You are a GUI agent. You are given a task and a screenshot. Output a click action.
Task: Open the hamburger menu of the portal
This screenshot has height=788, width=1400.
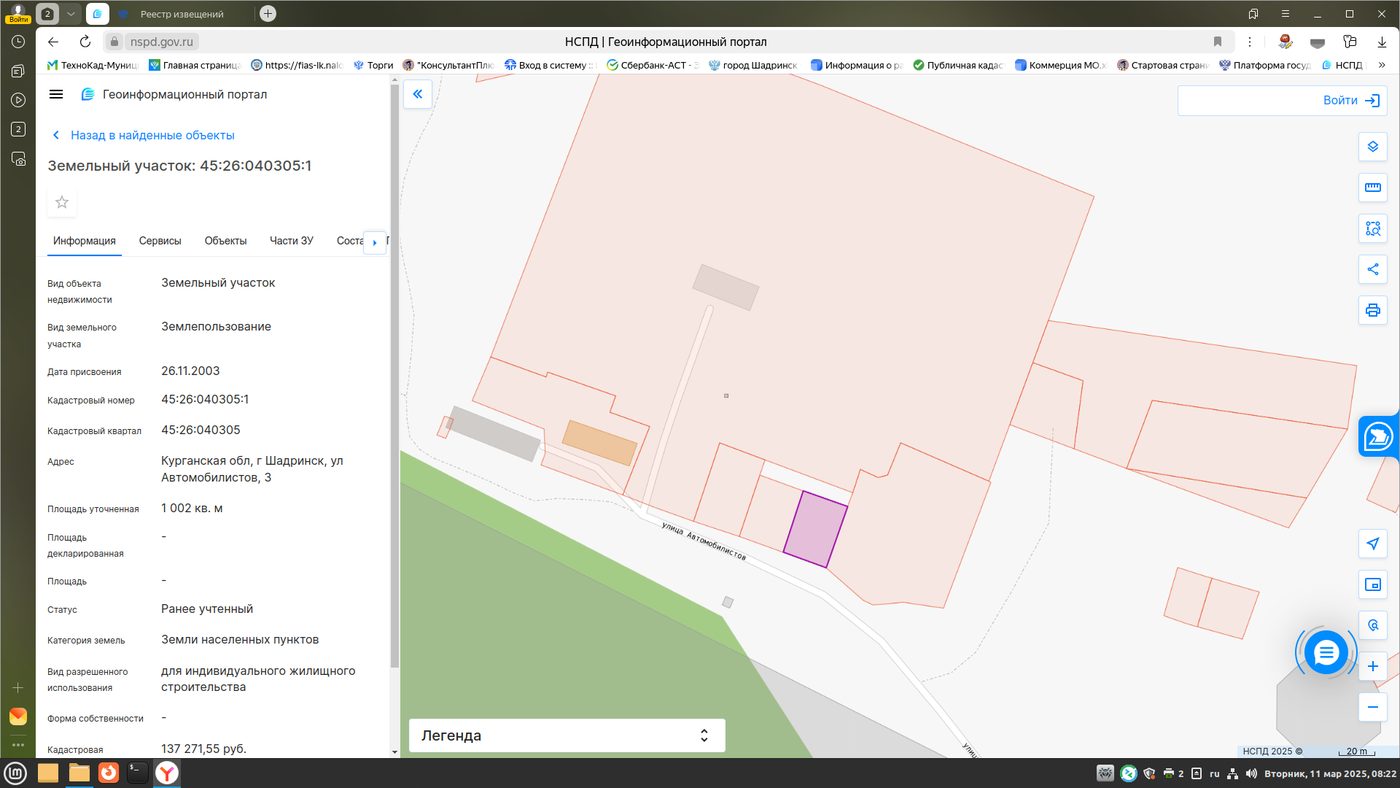(56, 94)
